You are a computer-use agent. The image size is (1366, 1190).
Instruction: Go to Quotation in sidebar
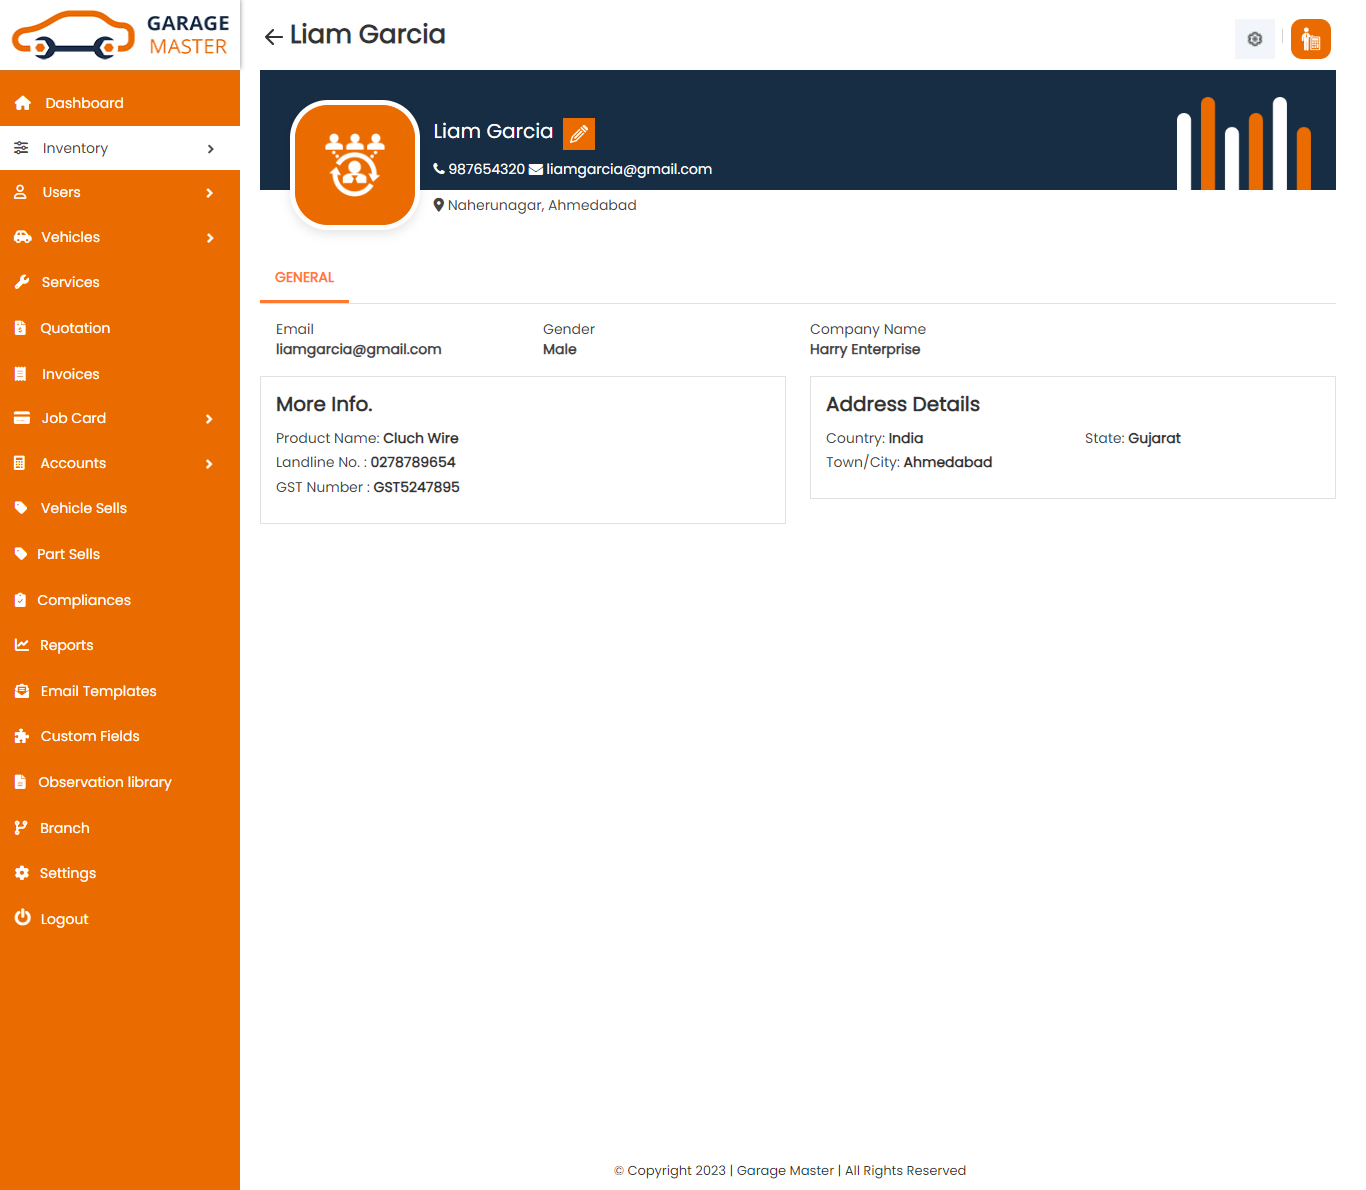[x=75, y=328]
